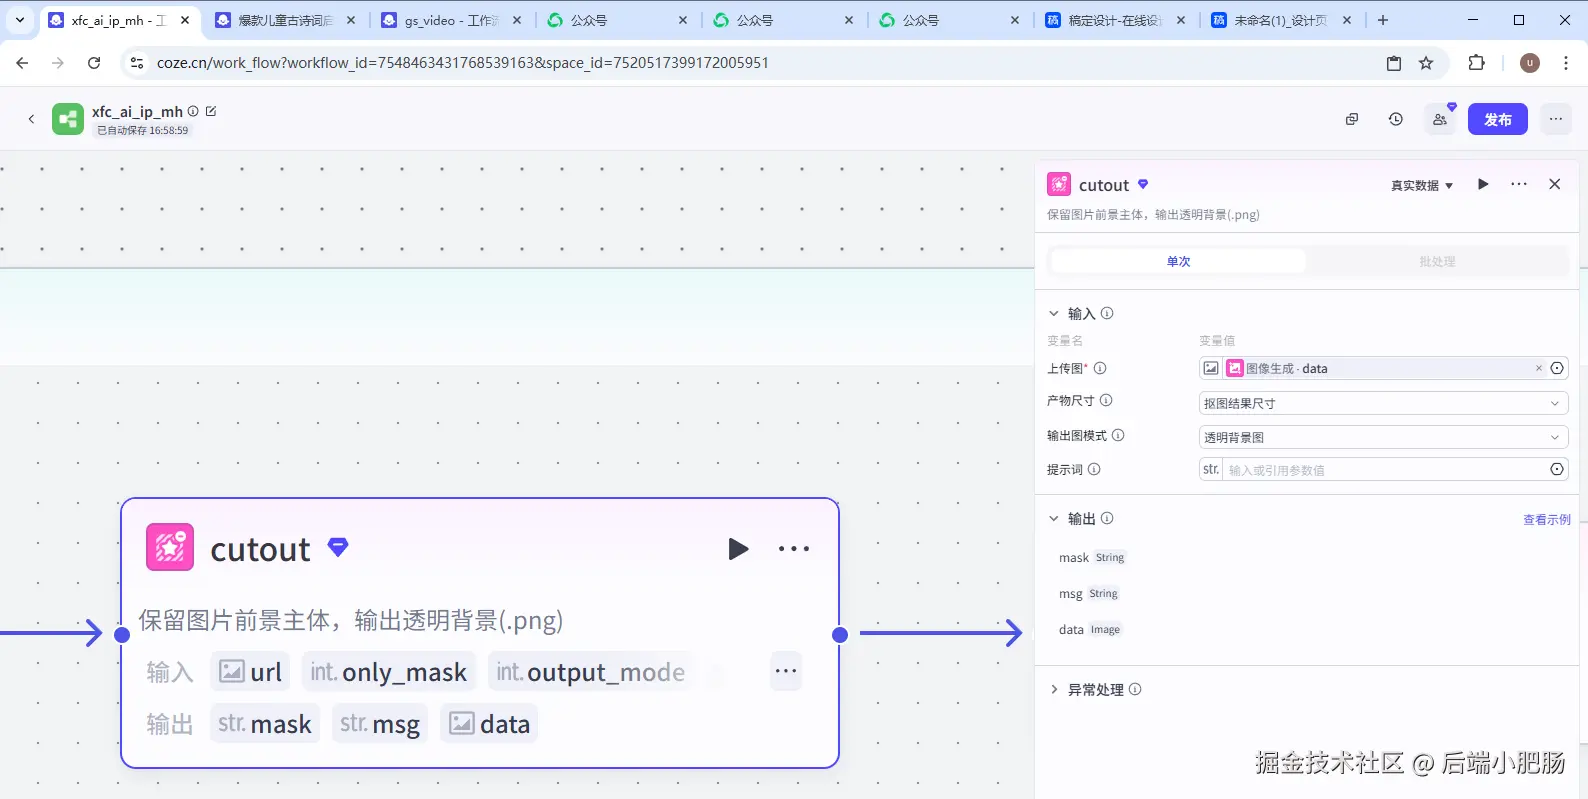The height and width of the screenshot is (799, 1588).
Task: Click the premium diamond badge on canvas node
Action: 338,547
